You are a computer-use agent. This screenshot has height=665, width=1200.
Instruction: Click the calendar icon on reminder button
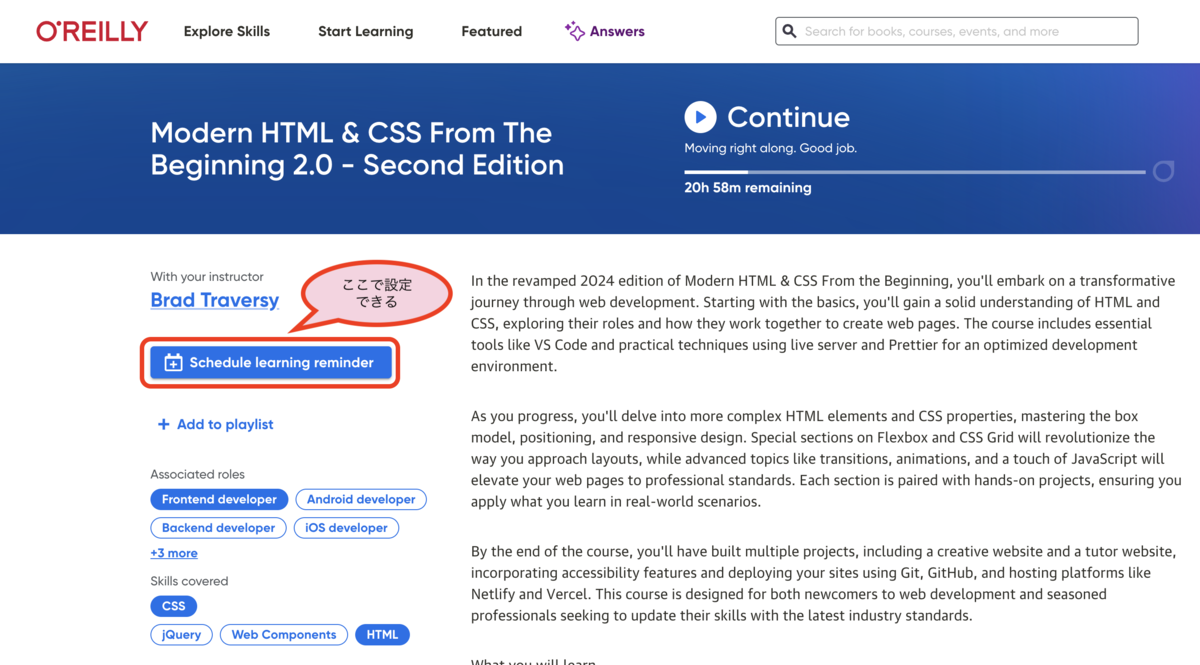click(x=173, y=363)
